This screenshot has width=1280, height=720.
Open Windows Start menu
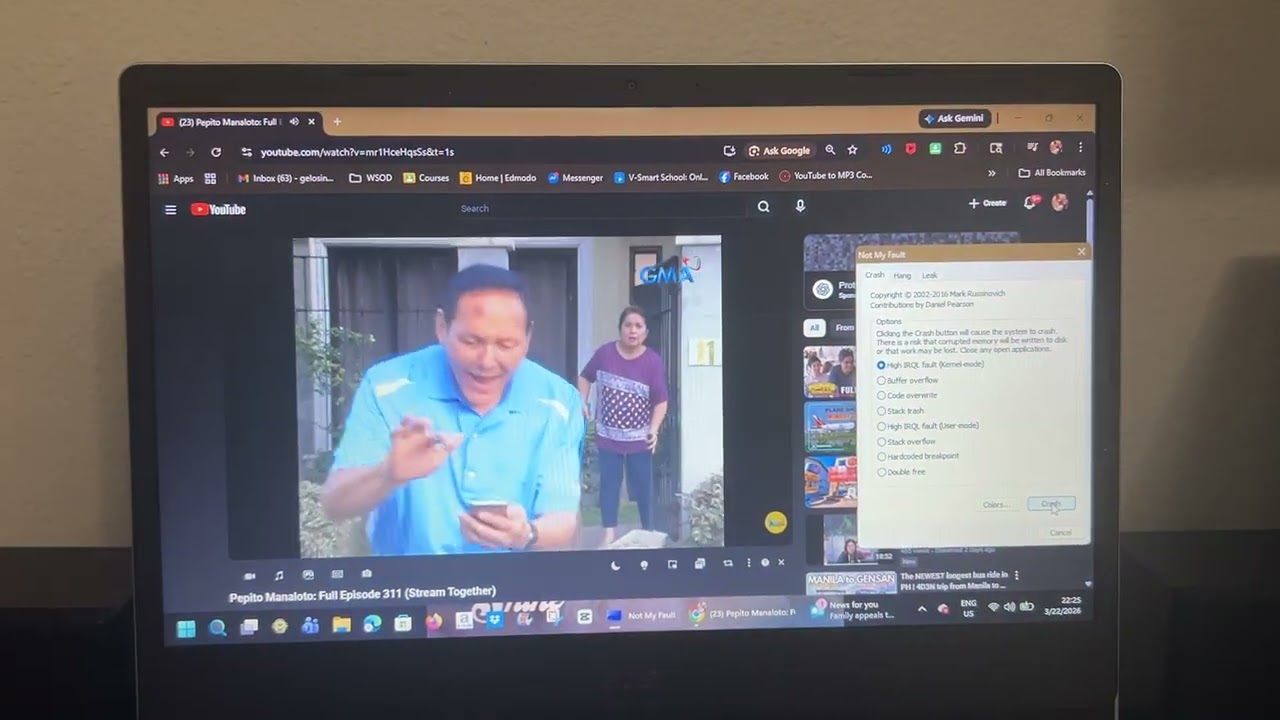(186, 628)
